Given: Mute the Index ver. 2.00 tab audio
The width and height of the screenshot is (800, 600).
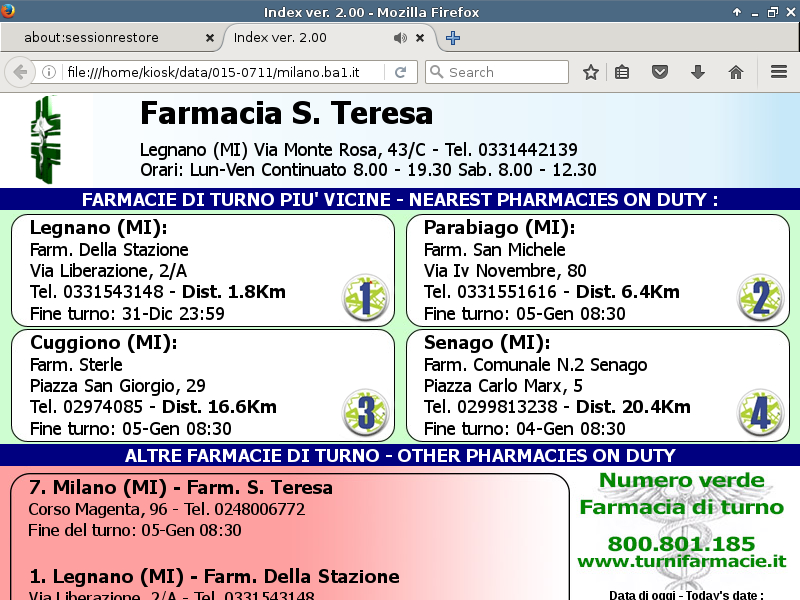Looking at the screenshot, I should 400,38.
